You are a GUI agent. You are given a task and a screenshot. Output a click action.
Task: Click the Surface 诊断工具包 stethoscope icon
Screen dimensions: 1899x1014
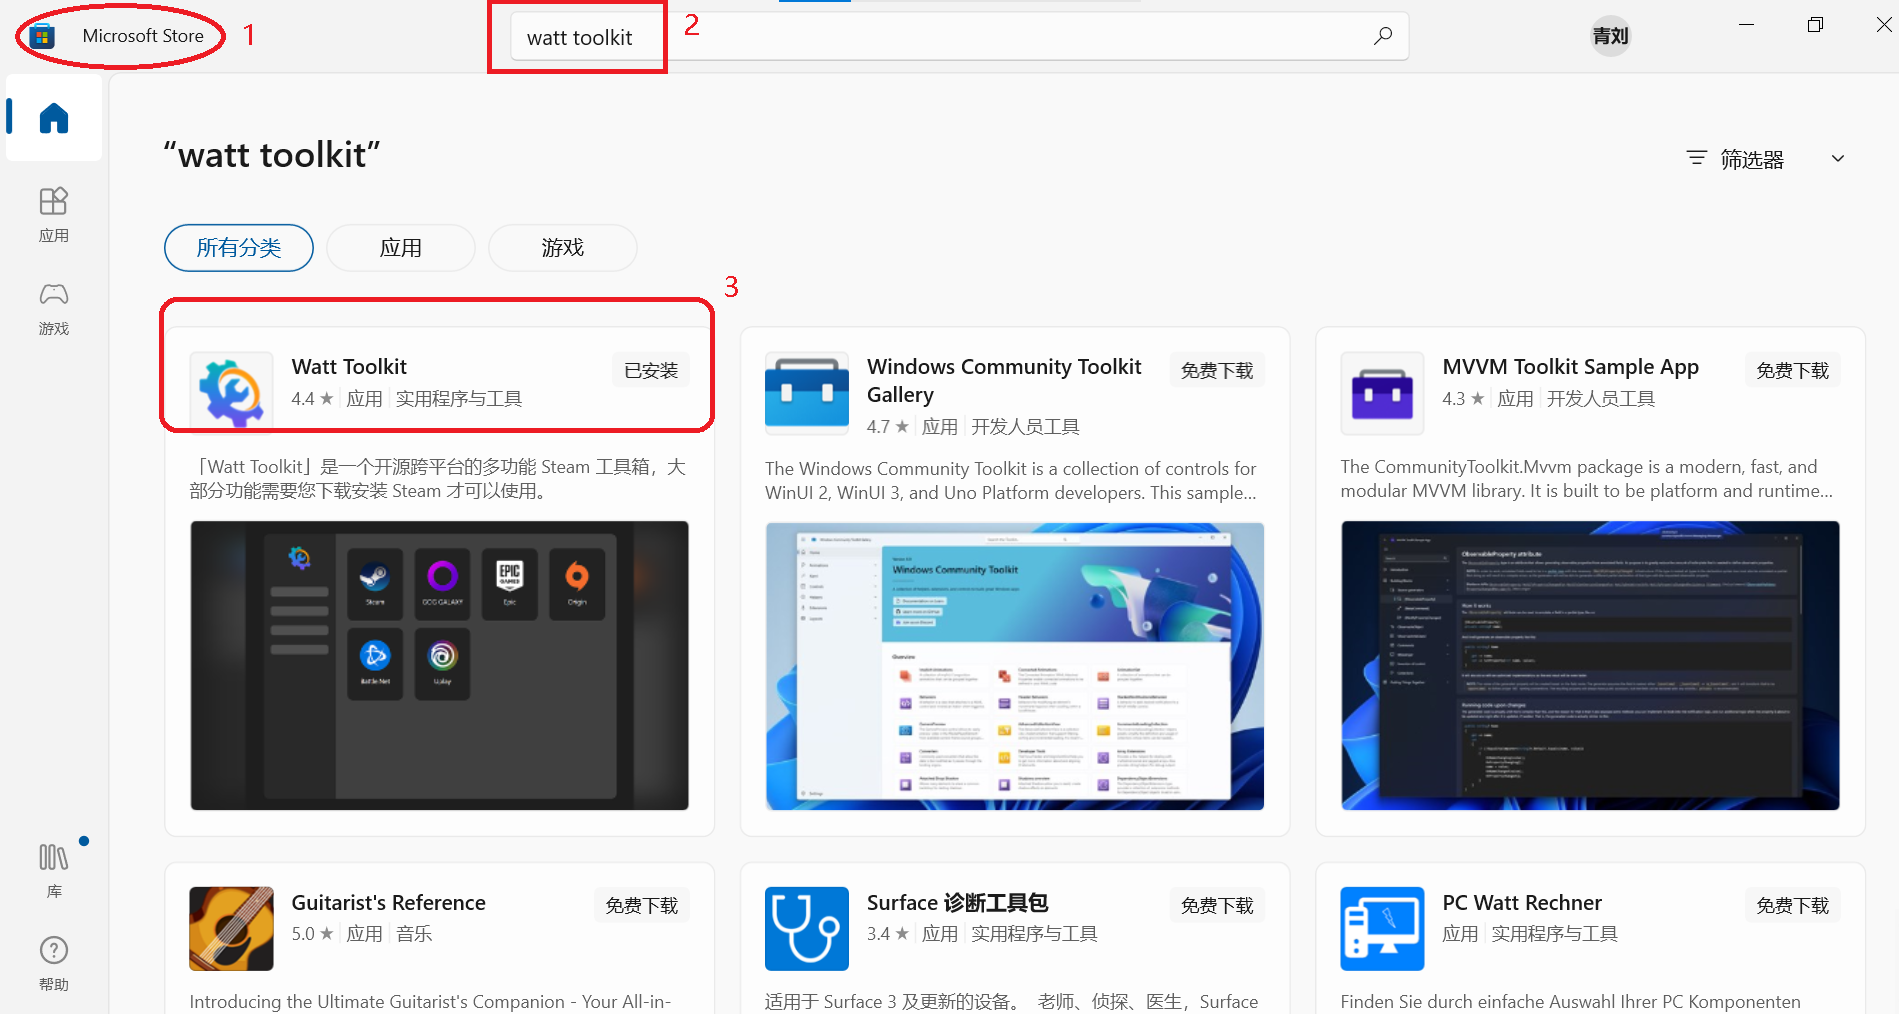[807, 928]
